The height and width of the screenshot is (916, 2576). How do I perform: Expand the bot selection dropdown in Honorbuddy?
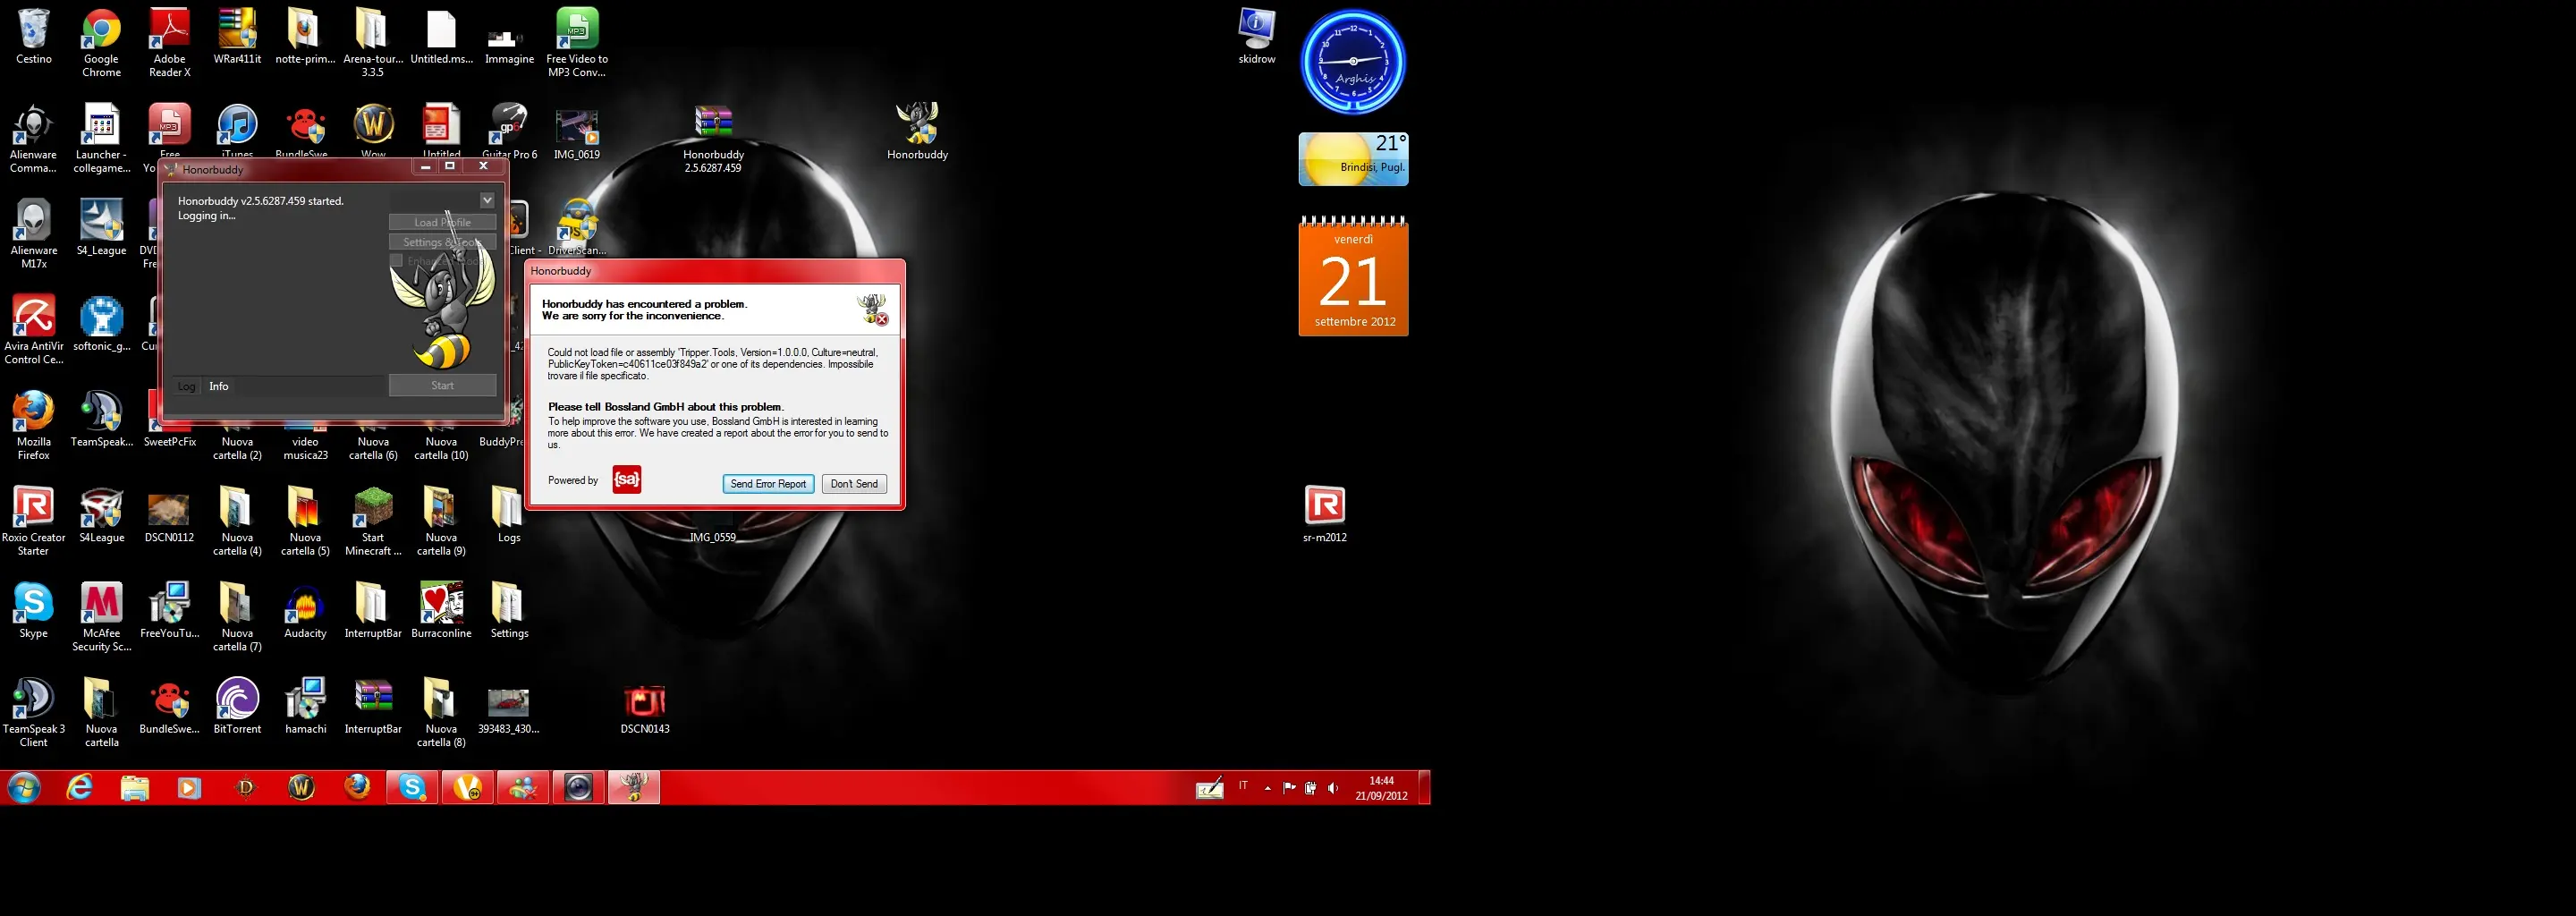tap(487, 200)
